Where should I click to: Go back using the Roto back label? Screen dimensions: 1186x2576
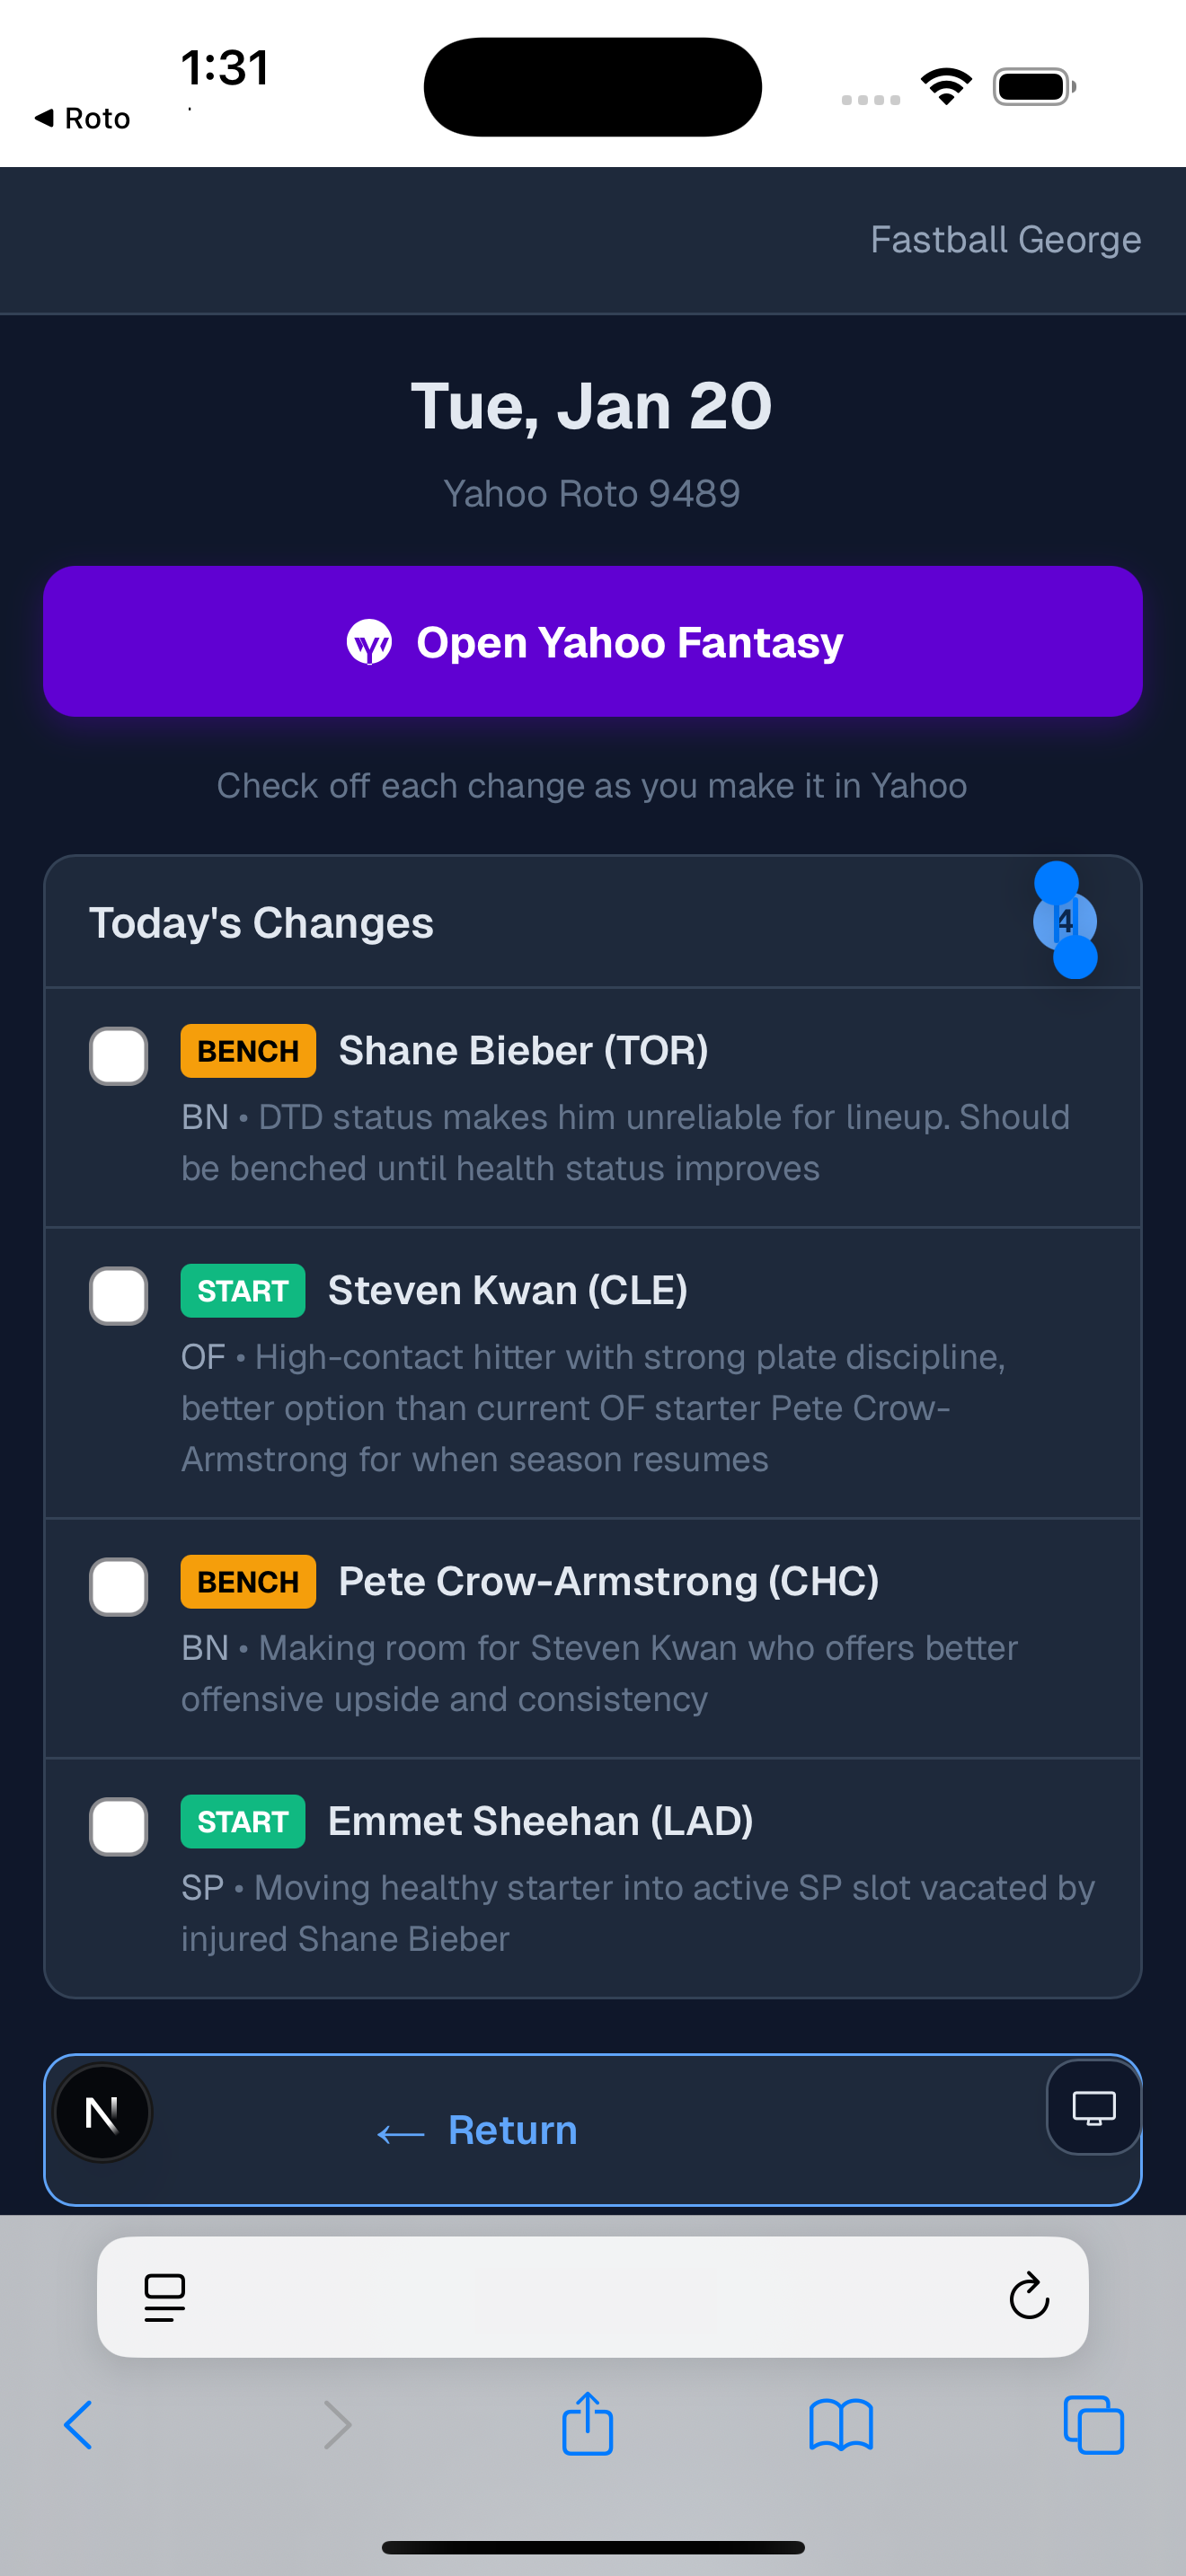coord(82,118)
